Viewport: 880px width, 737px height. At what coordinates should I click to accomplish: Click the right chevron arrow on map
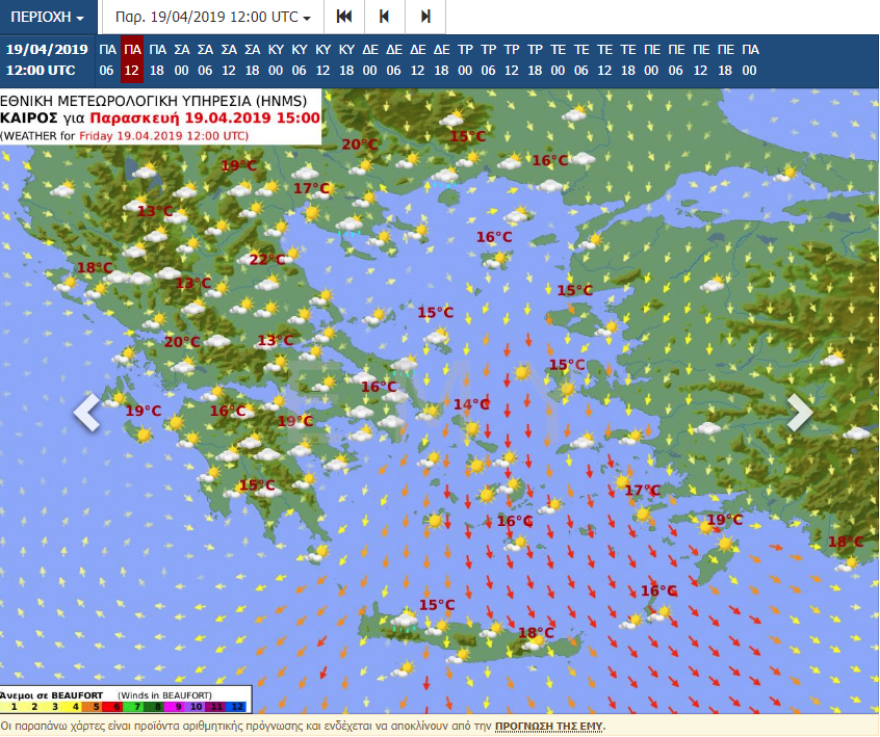[800, 412]
